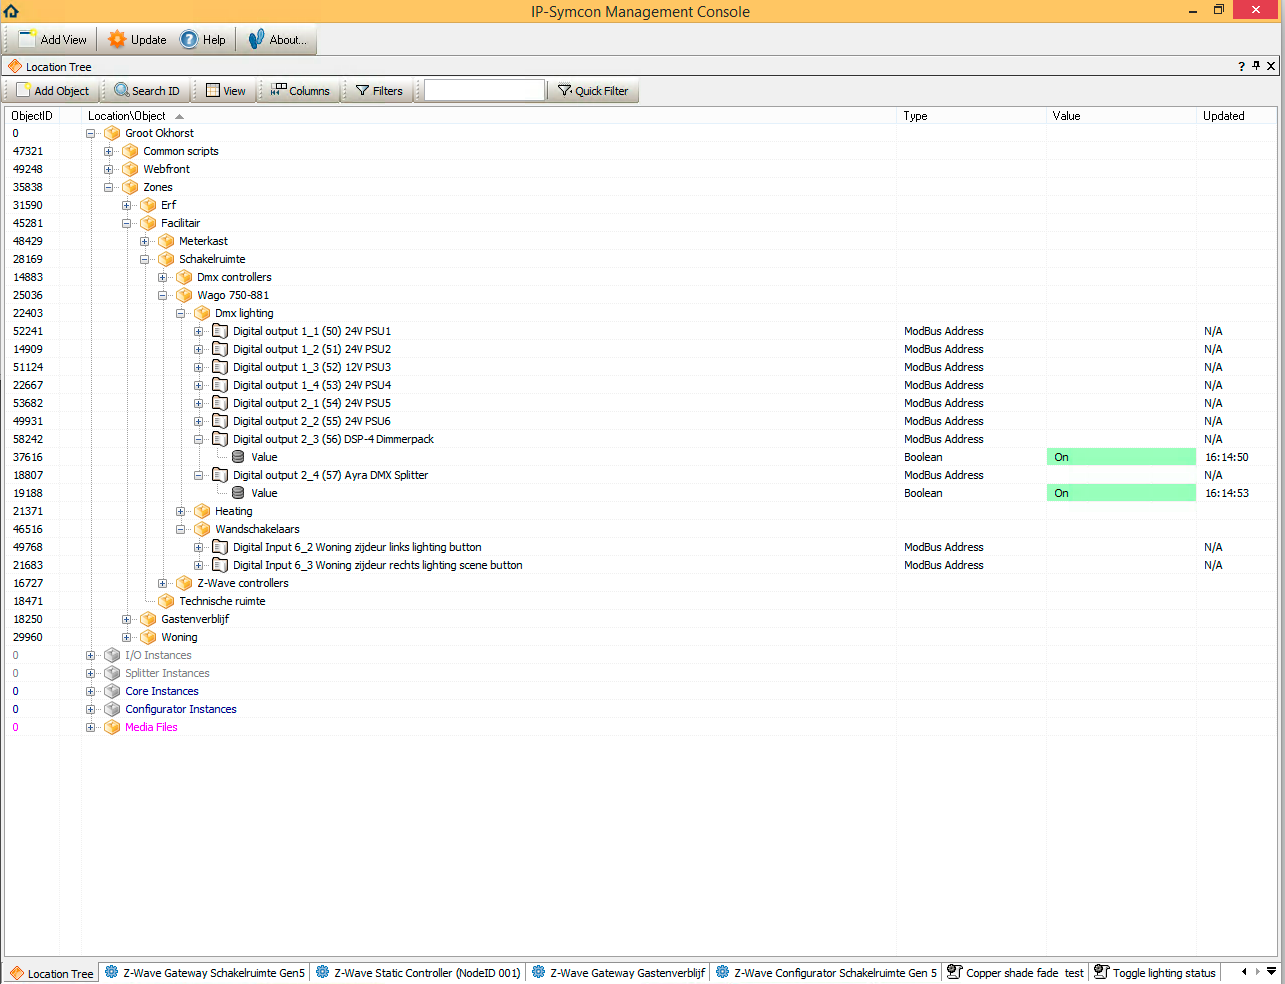Click the I/O Instances icon
This screenshot has height=984, width=1285.
click(112, 655)
